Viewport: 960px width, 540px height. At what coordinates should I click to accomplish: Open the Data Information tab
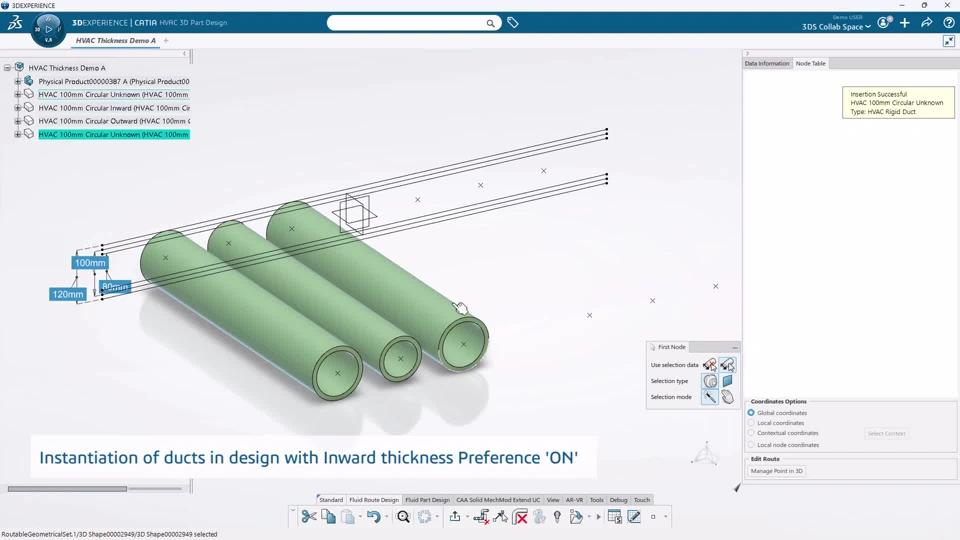767,63
